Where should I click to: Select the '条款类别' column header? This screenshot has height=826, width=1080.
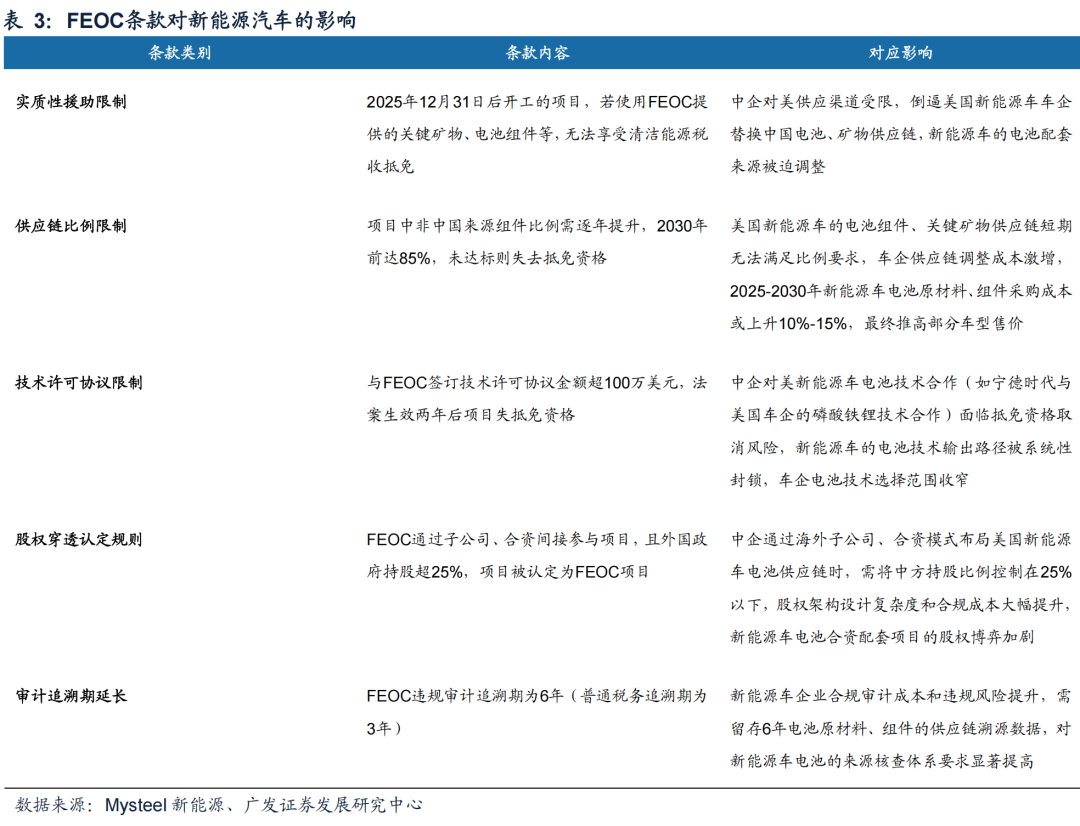pyautogui.click(x=180, y=53)
